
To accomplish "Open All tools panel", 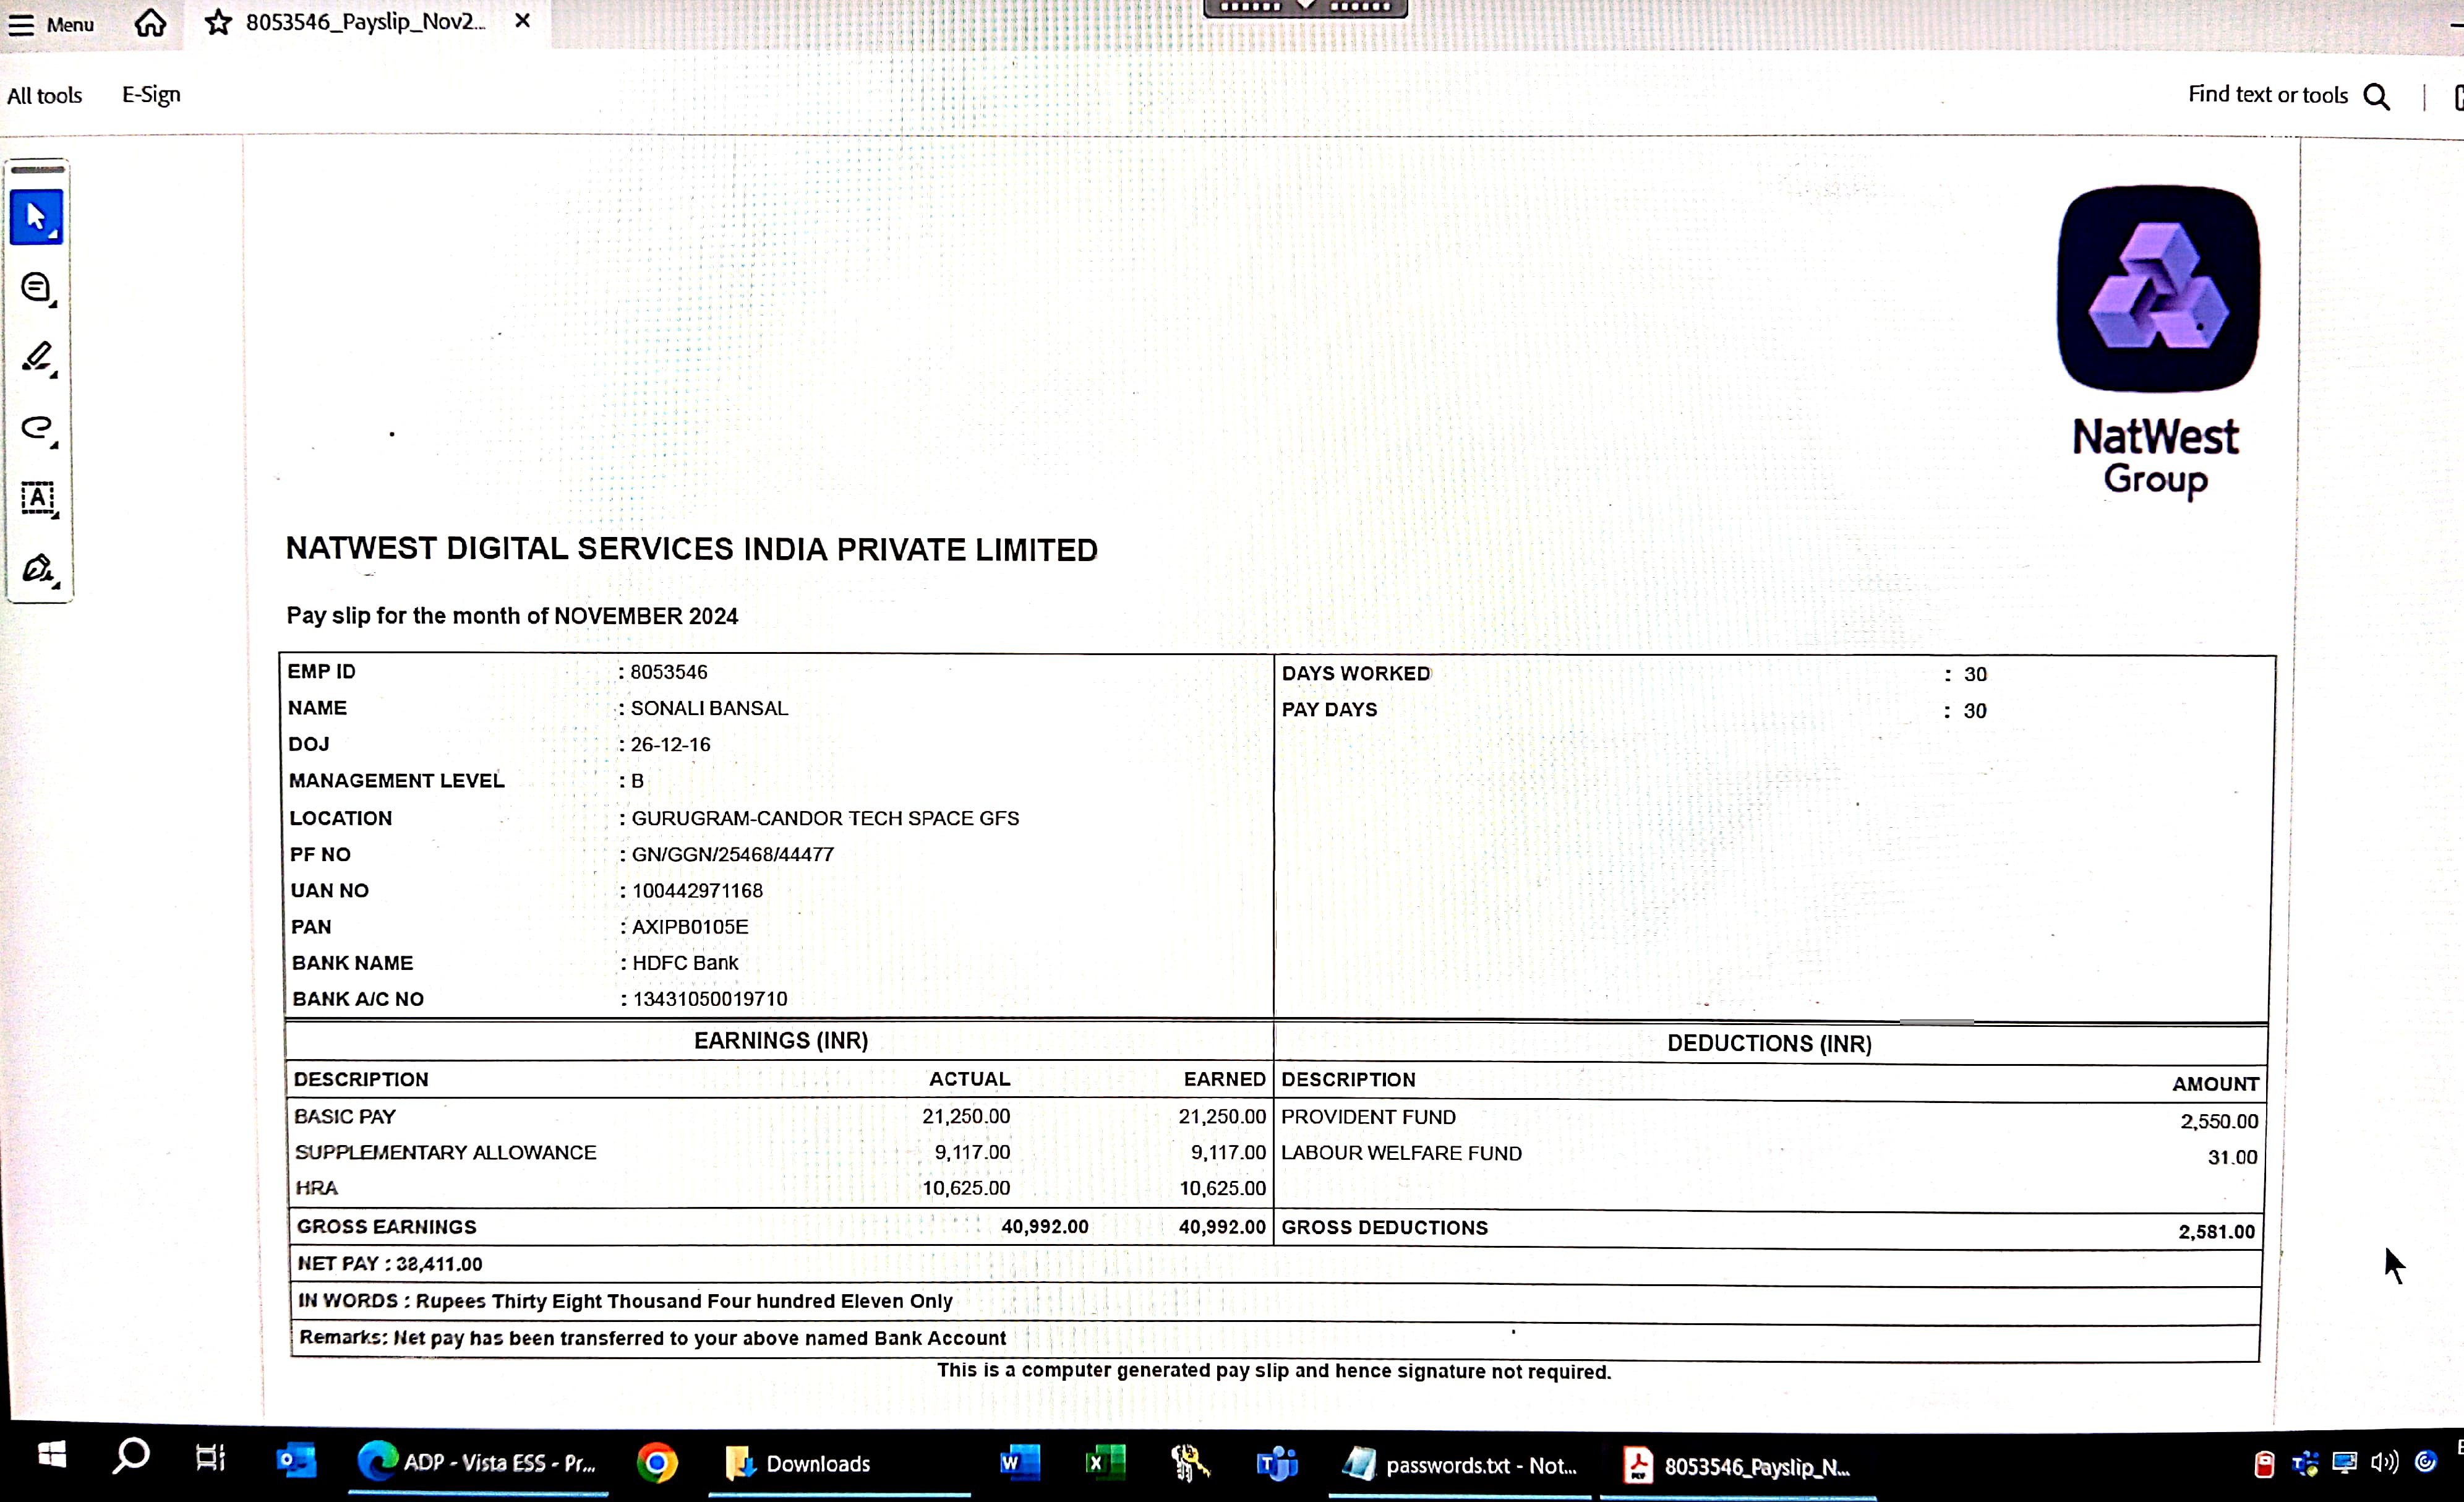I will pos(44,96).
